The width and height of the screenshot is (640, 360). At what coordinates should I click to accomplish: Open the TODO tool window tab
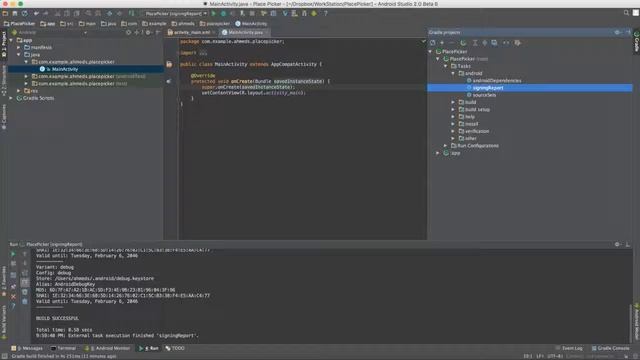coord(175,348)
